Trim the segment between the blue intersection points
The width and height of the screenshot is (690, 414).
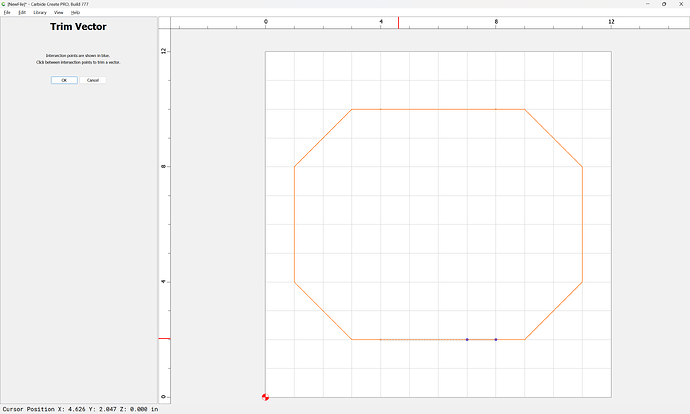coord(481,340)
